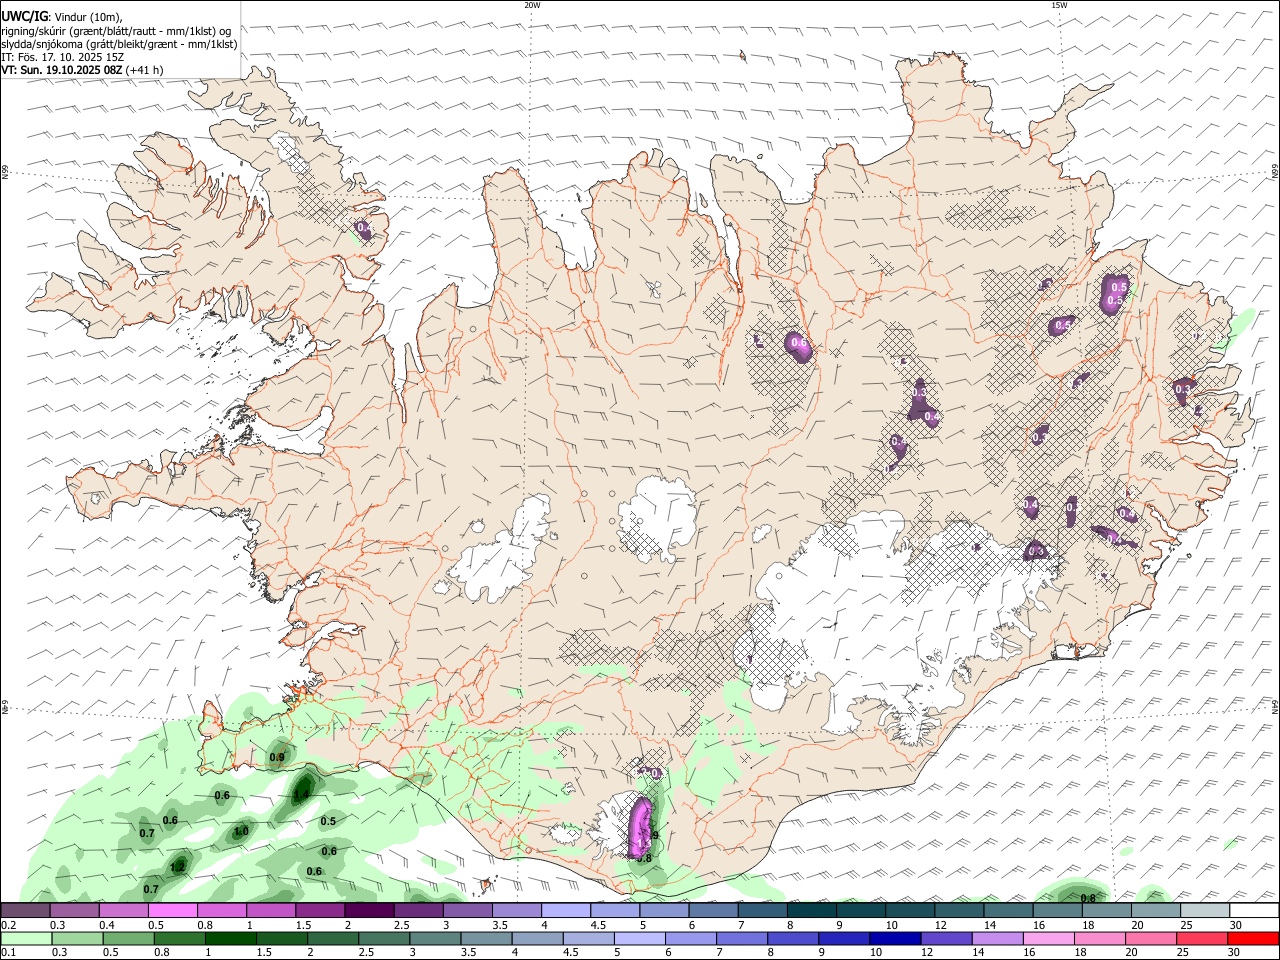Screen dimensions: 1280x960
Task: Pick the pale green swatch at 0.1 on the rain scale
Action: 25,939
